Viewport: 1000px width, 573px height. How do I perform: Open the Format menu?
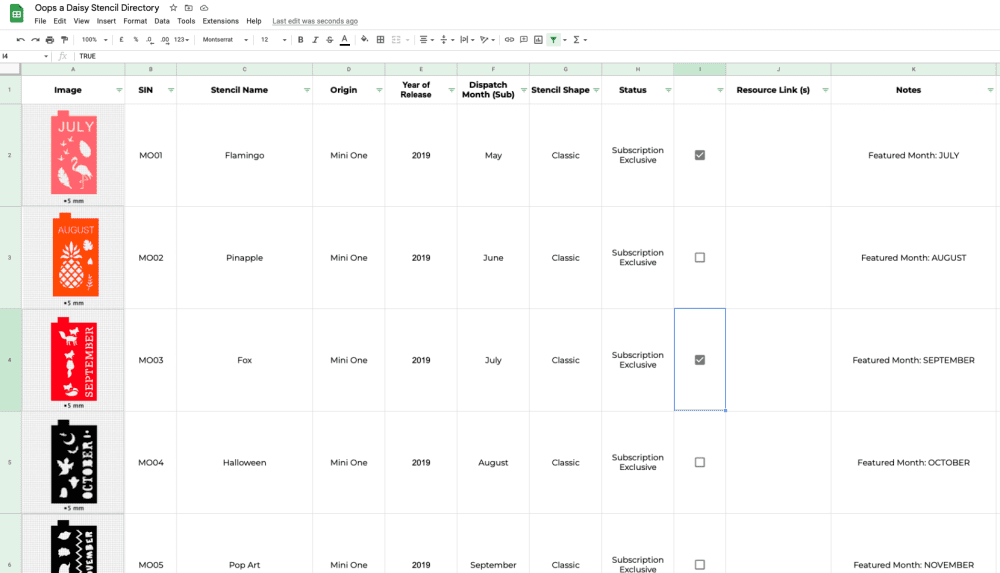tap(135, 21)
